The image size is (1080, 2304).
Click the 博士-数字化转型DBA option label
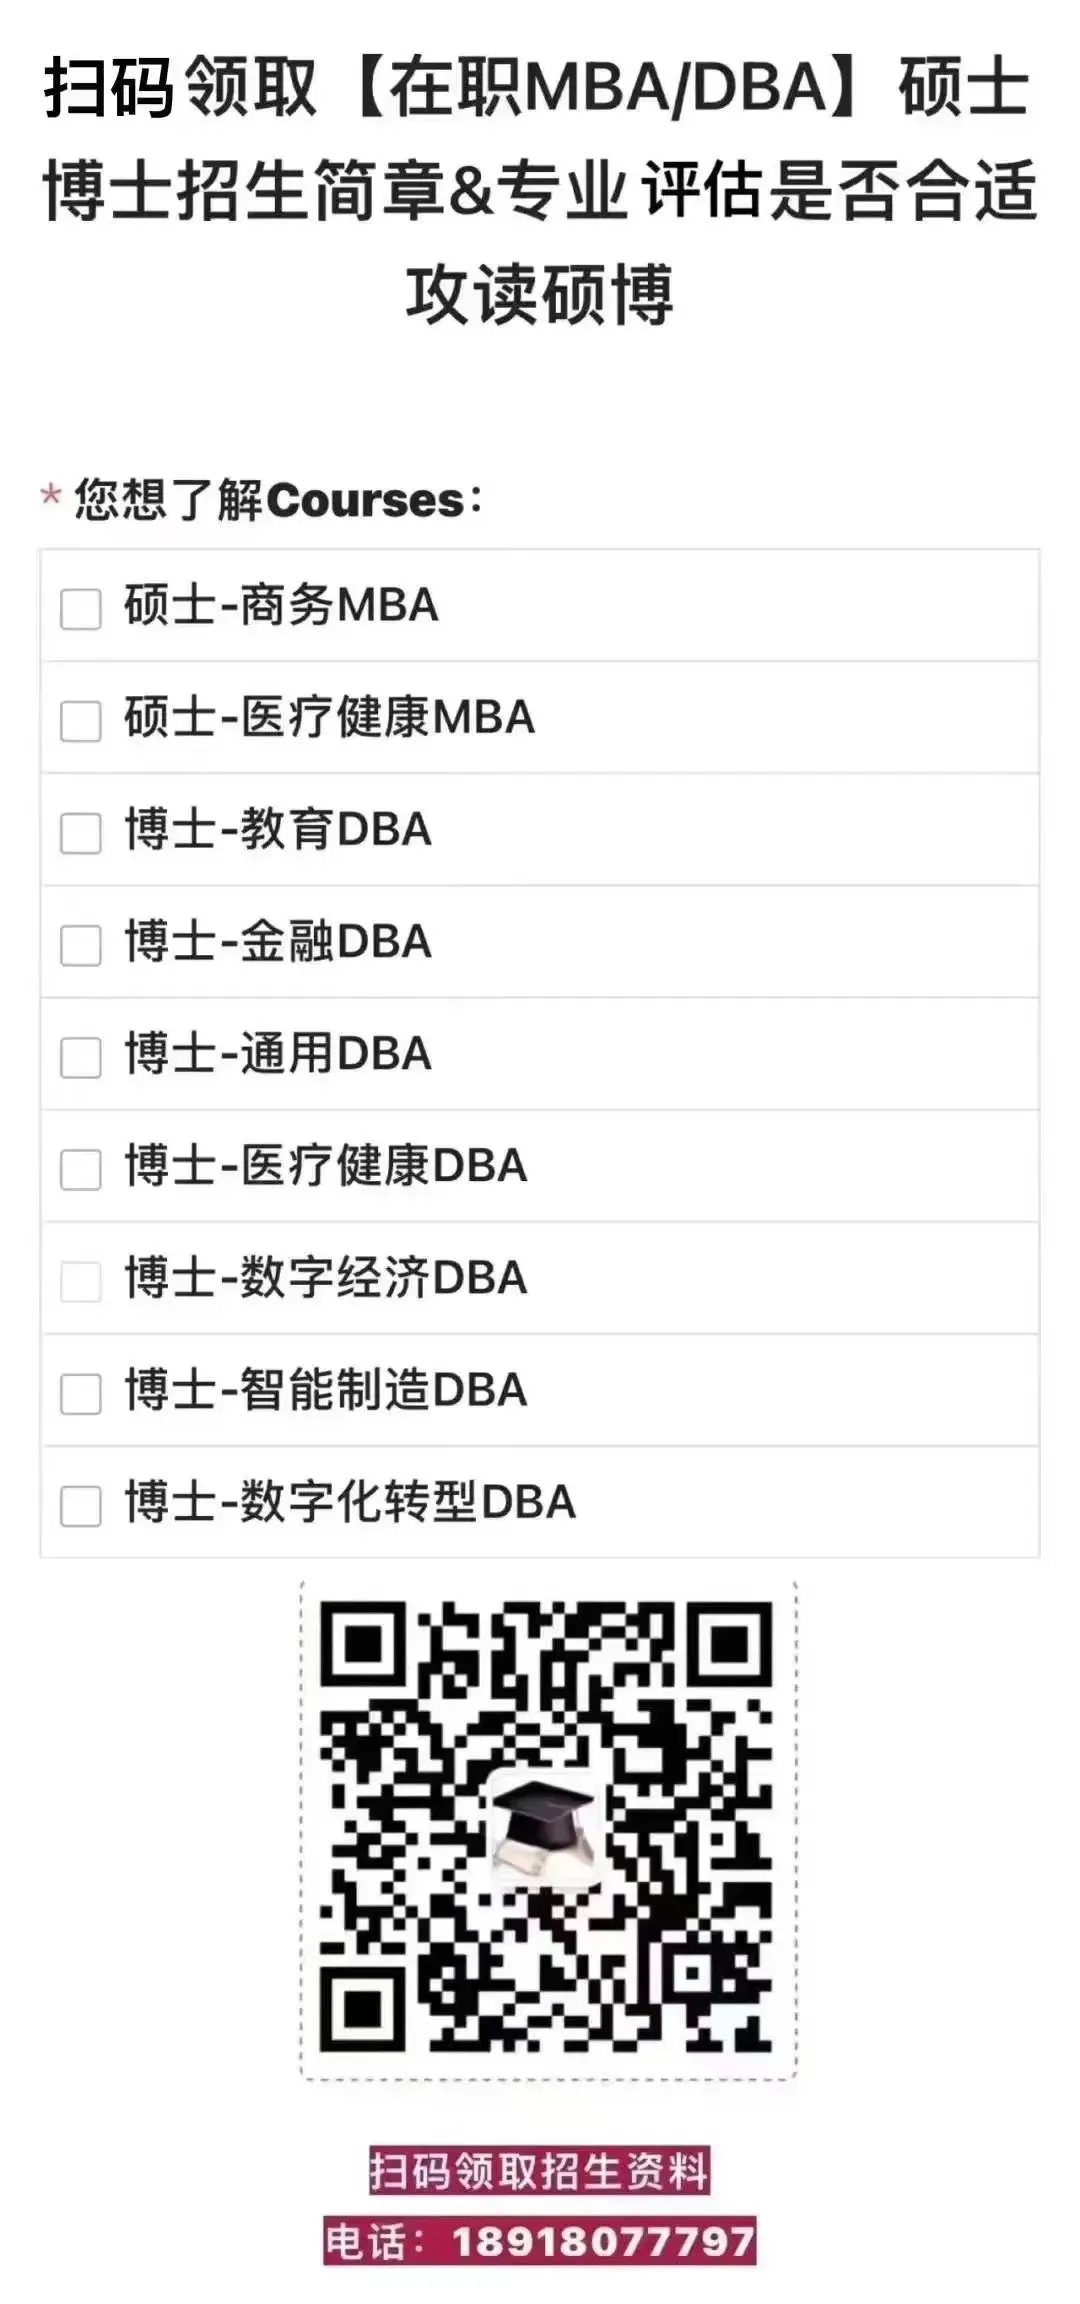pos(350,1502)
